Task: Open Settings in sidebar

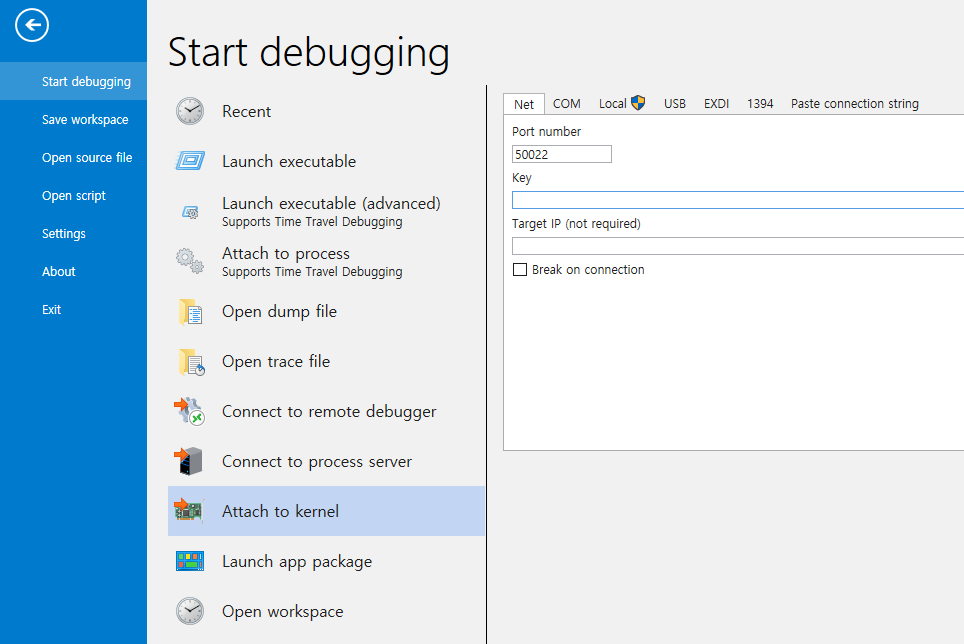Action: [x=74, y=234]
